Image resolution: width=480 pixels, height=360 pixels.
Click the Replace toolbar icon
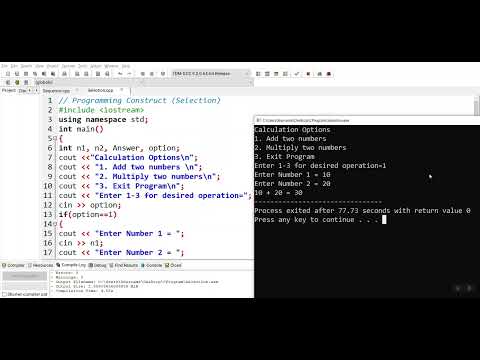pyautogui.click(x=86, y=74)
